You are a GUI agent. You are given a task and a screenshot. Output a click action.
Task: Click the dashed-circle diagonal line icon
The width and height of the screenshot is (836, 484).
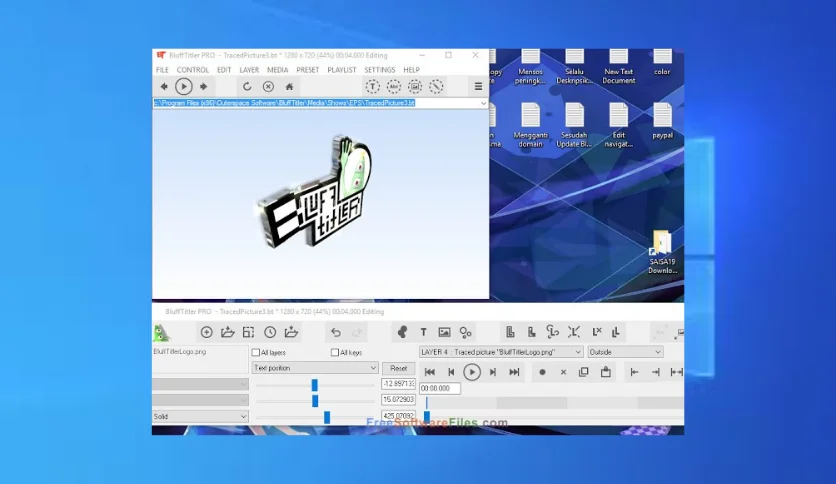tap(436, 86)
